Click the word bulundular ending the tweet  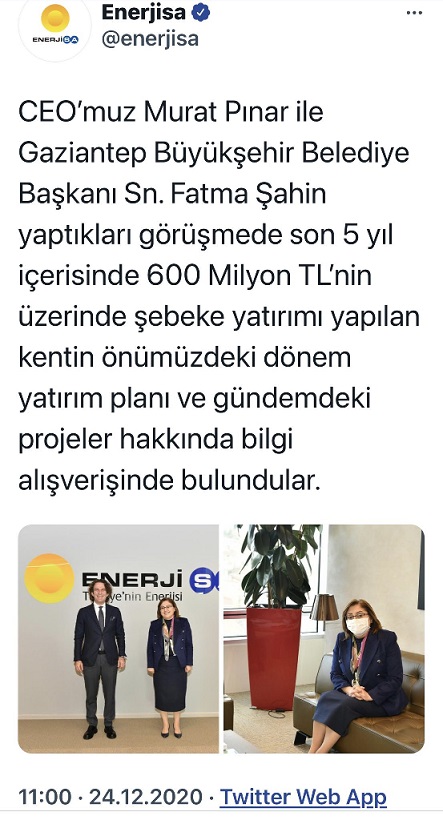(250, 480)
